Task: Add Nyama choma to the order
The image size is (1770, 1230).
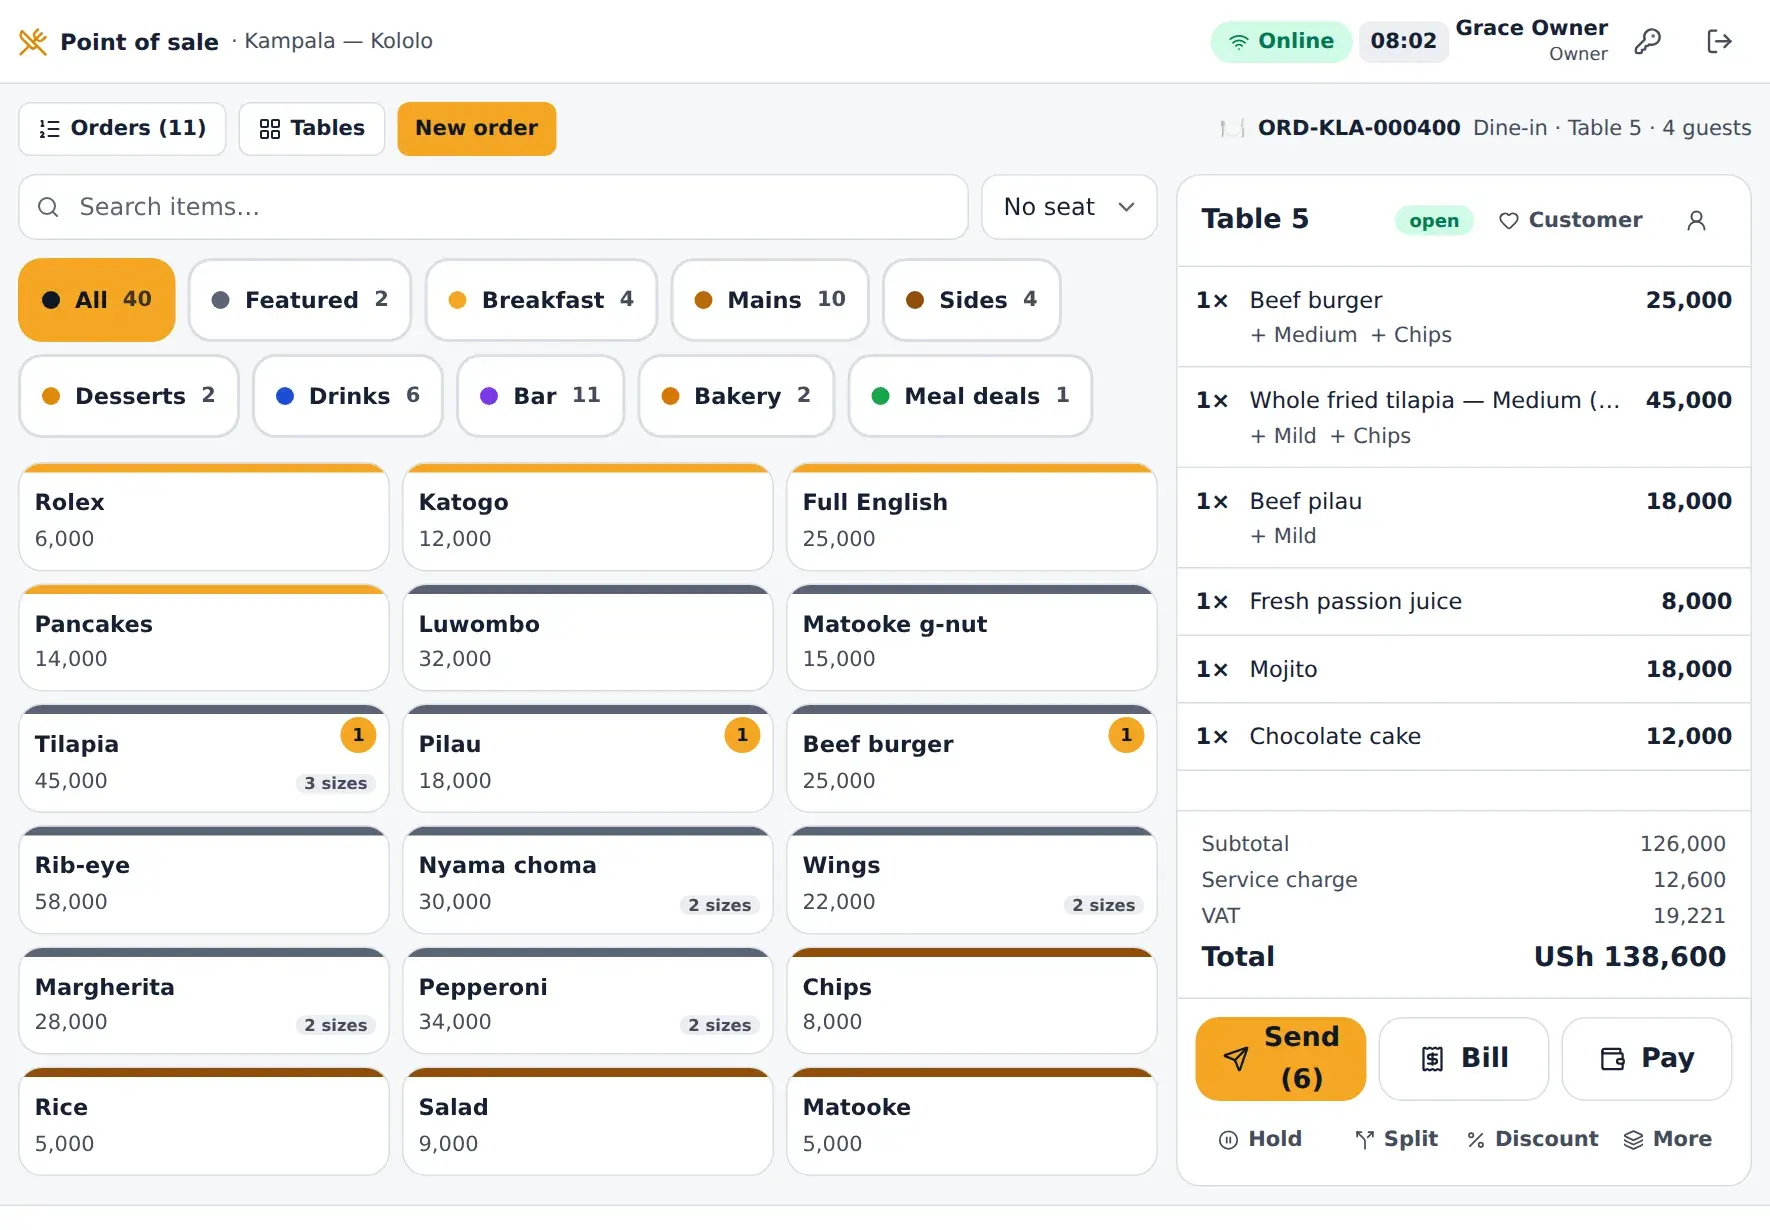Action: pyautogui.click(x=588, y=880)
